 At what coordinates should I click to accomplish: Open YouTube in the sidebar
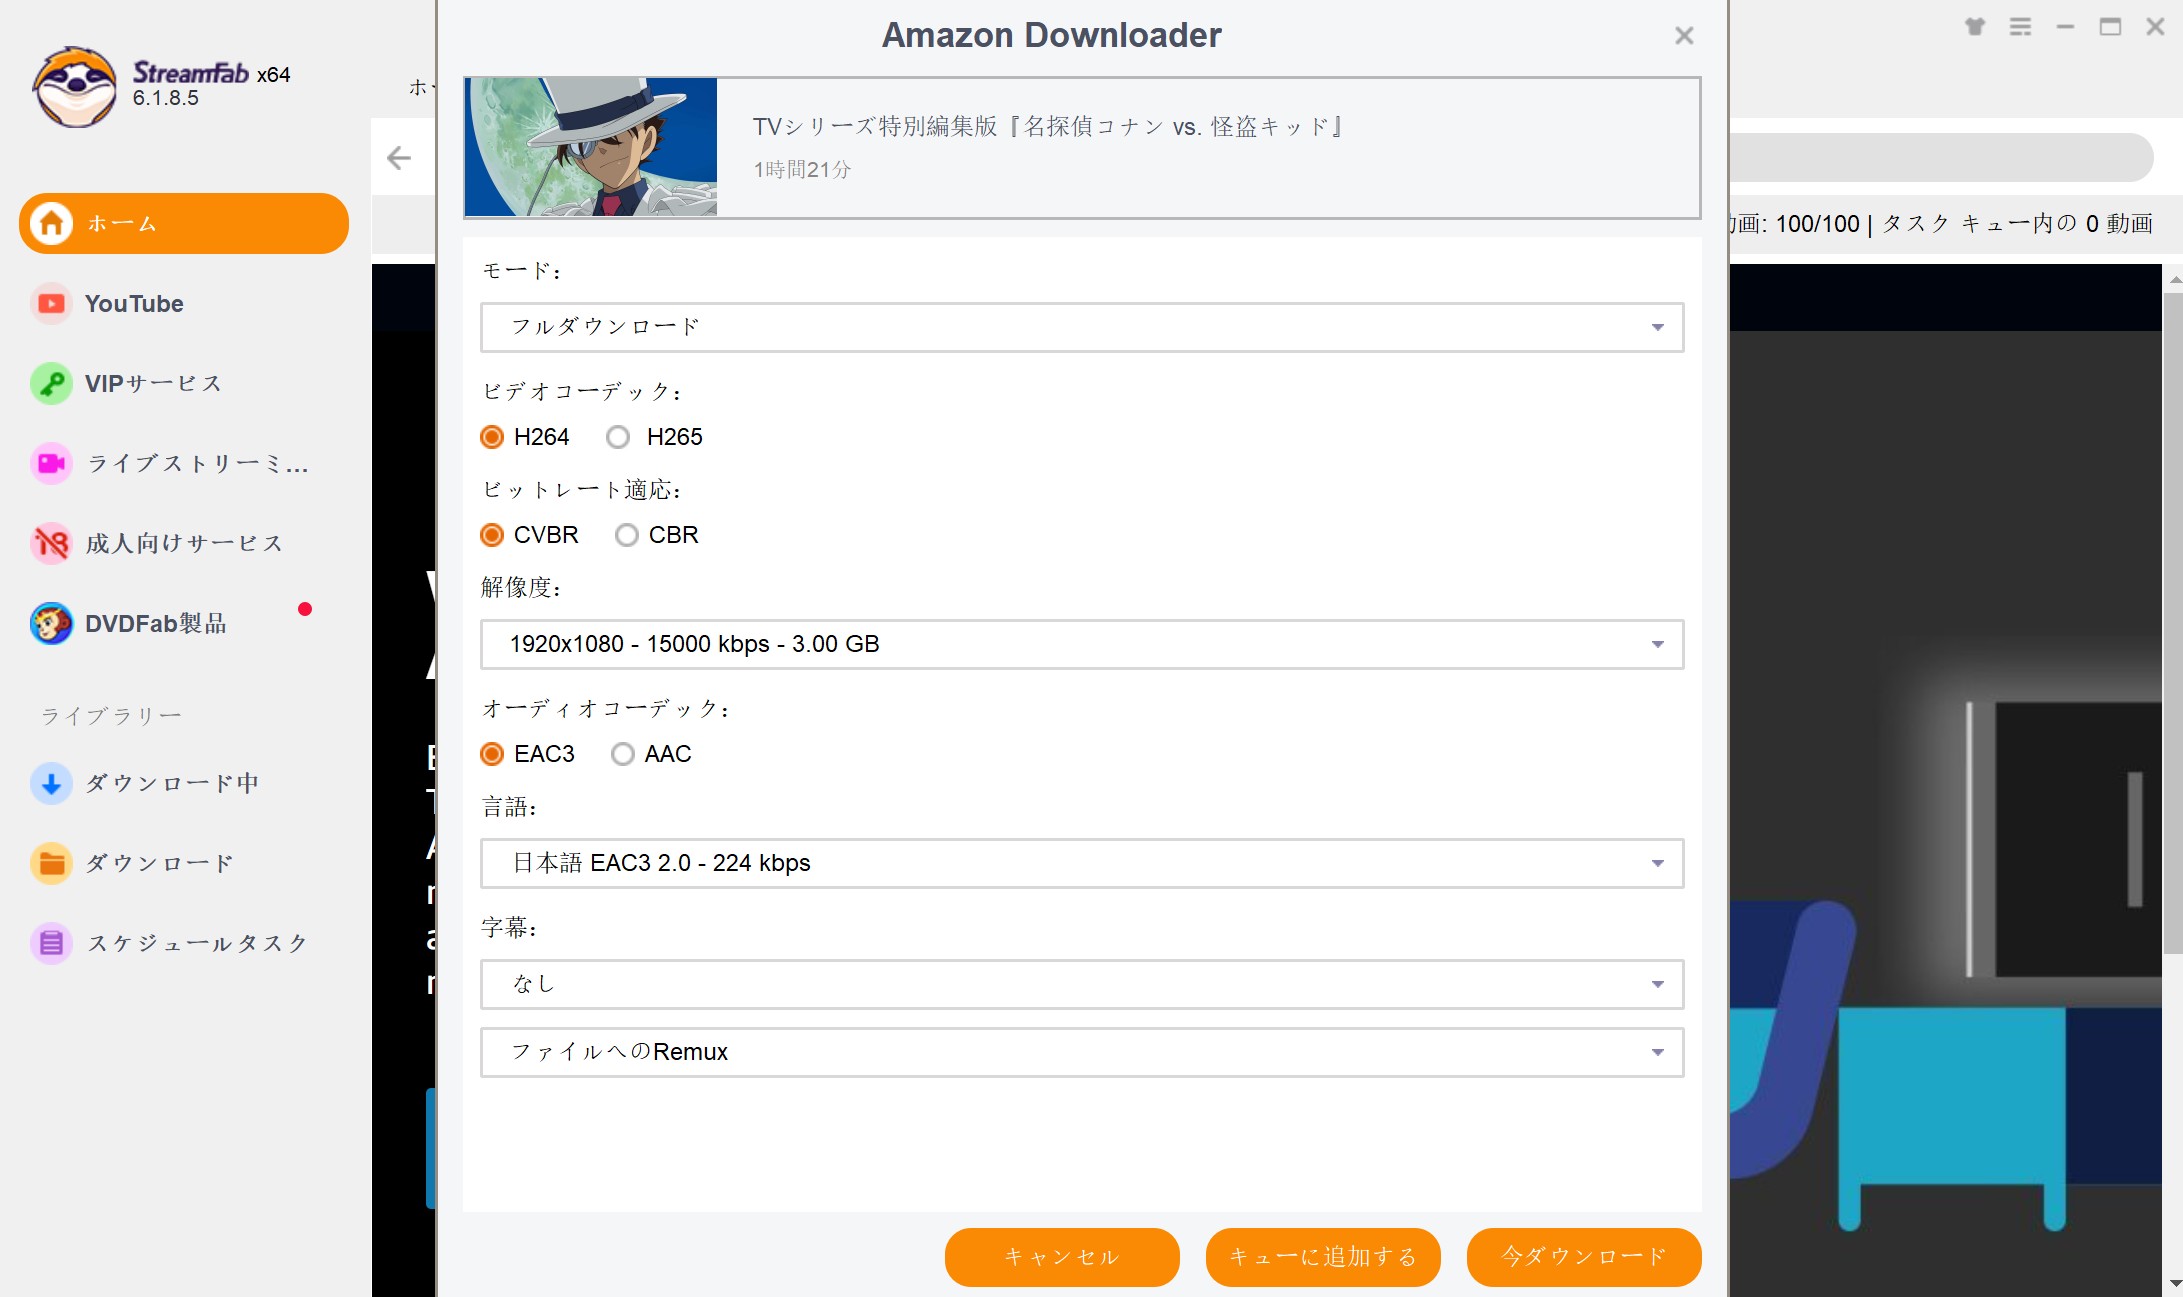click(184, 303)
